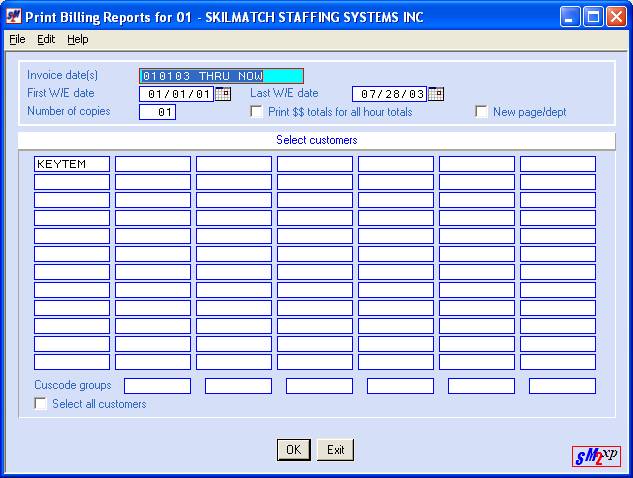Click the customer field directly below KEYTEM
Screen dimensions: 633x478
pos(72,182)
